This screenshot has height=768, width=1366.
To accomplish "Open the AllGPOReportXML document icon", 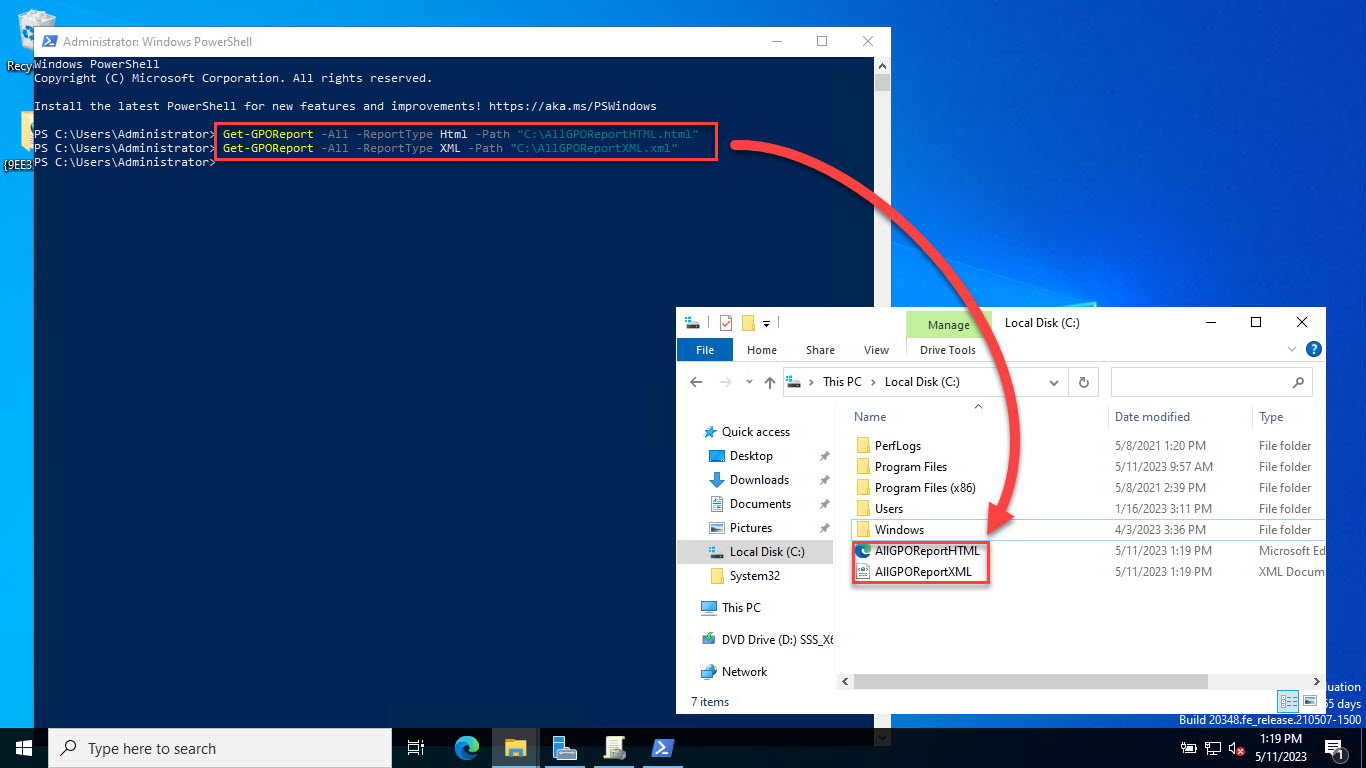I will tap(862, 571).
